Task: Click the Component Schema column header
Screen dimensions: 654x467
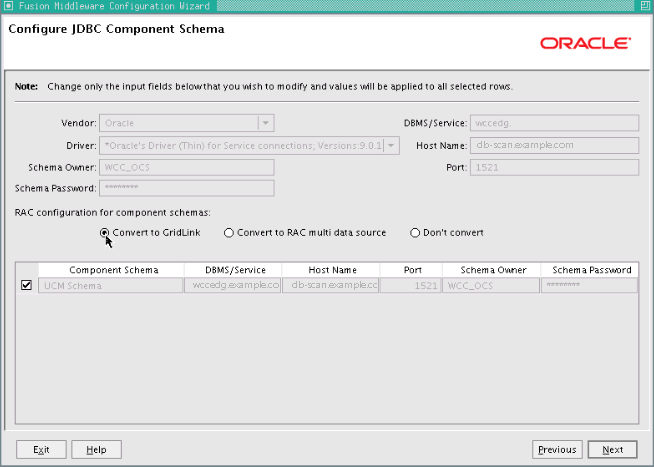Action: [x=111, y=270]
